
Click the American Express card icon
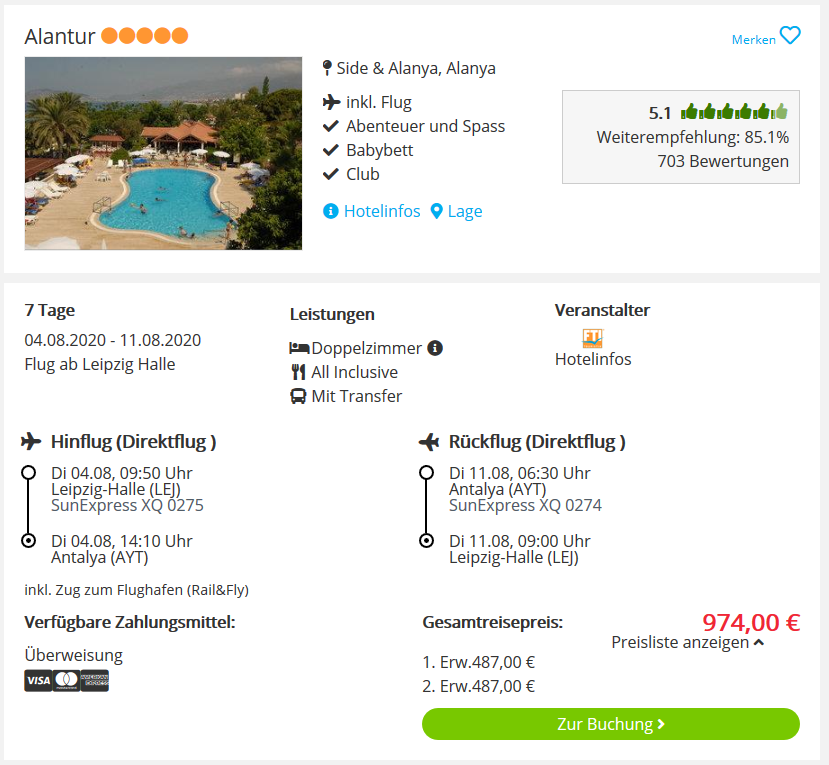(x=95, y=680)
